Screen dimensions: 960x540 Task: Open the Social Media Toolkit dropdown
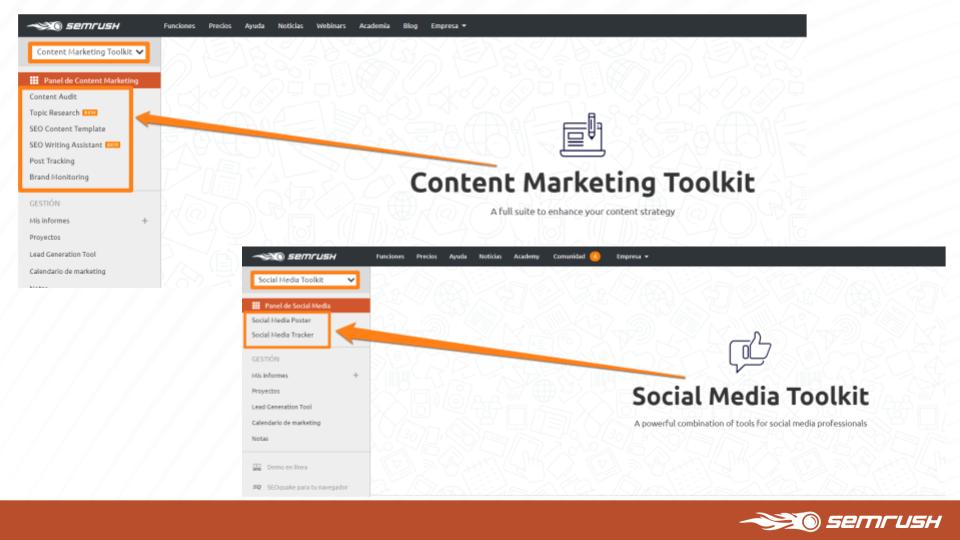305,280
